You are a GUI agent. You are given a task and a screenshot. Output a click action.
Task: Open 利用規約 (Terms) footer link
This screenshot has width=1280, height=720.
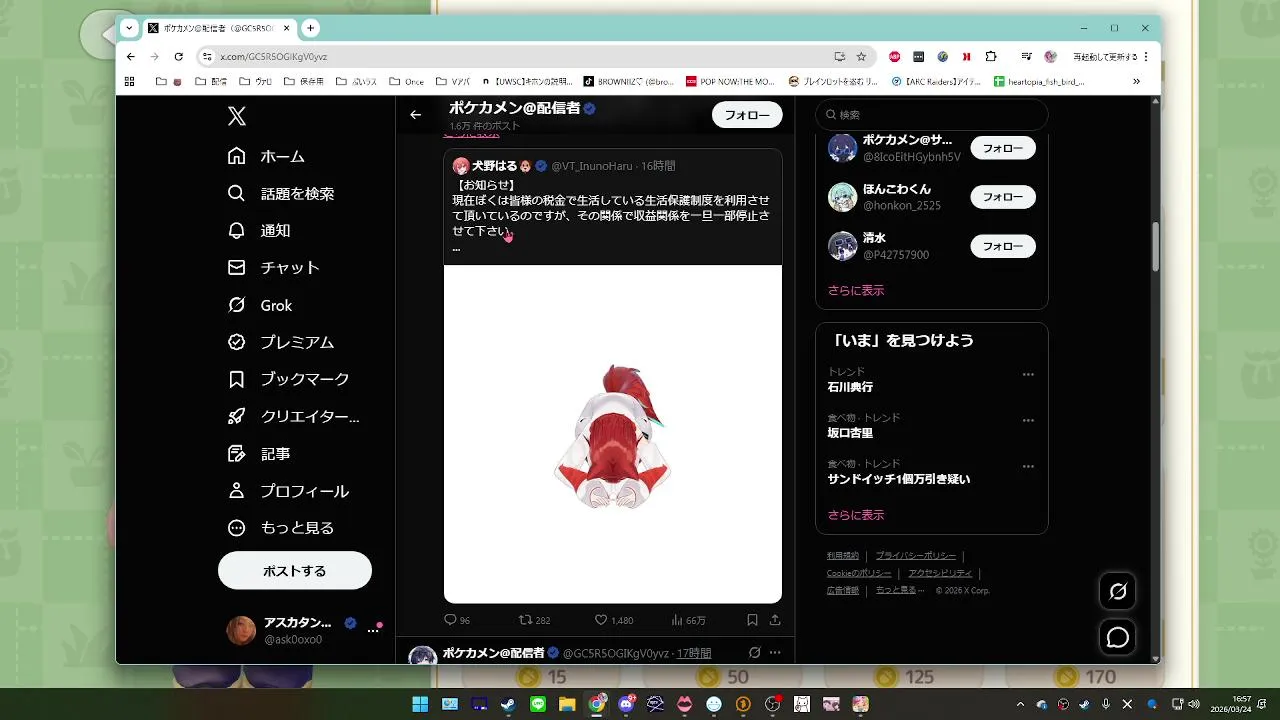843,556
